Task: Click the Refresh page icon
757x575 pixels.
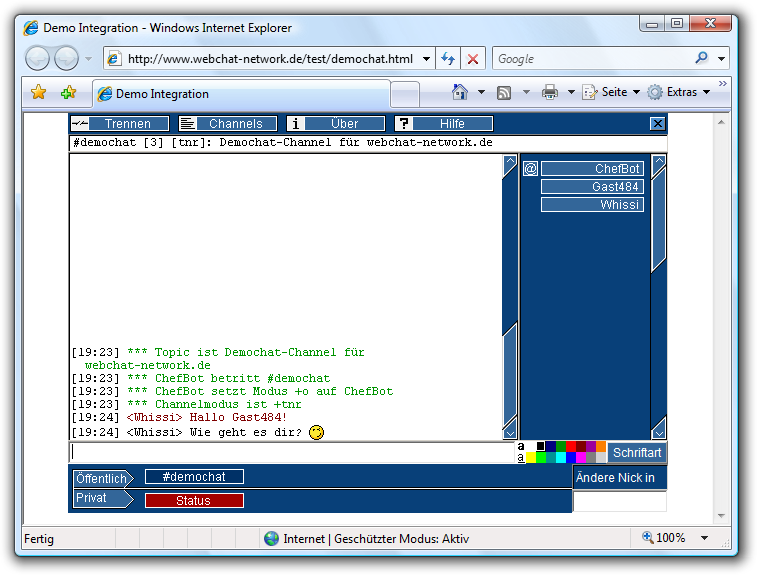Action: tap(448, 59)
